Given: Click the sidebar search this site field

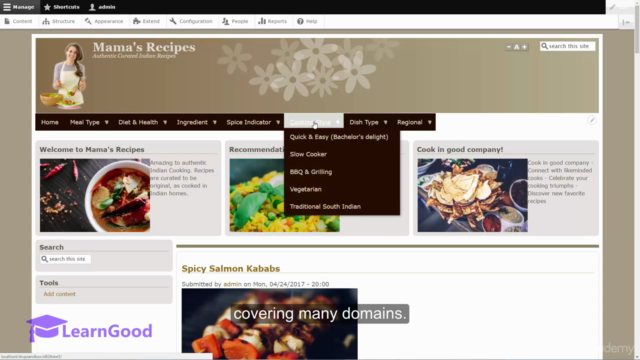Looking at the screenshot, I should (65, 259).
